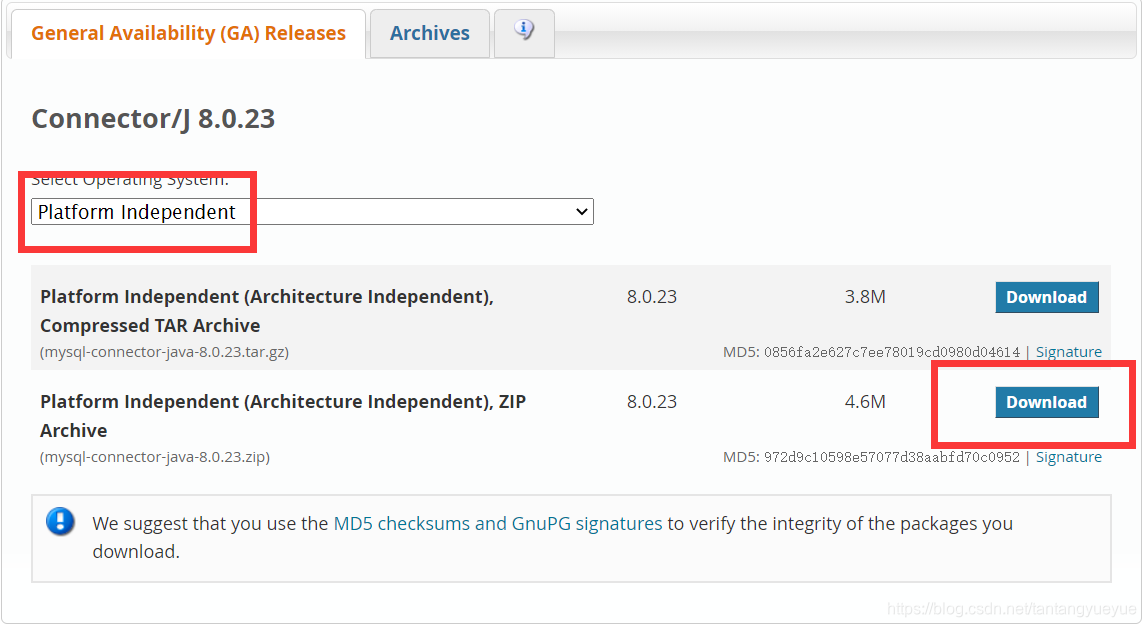
Task: Click version 8.0.23 in the TAR row
Action: point(652,297)
